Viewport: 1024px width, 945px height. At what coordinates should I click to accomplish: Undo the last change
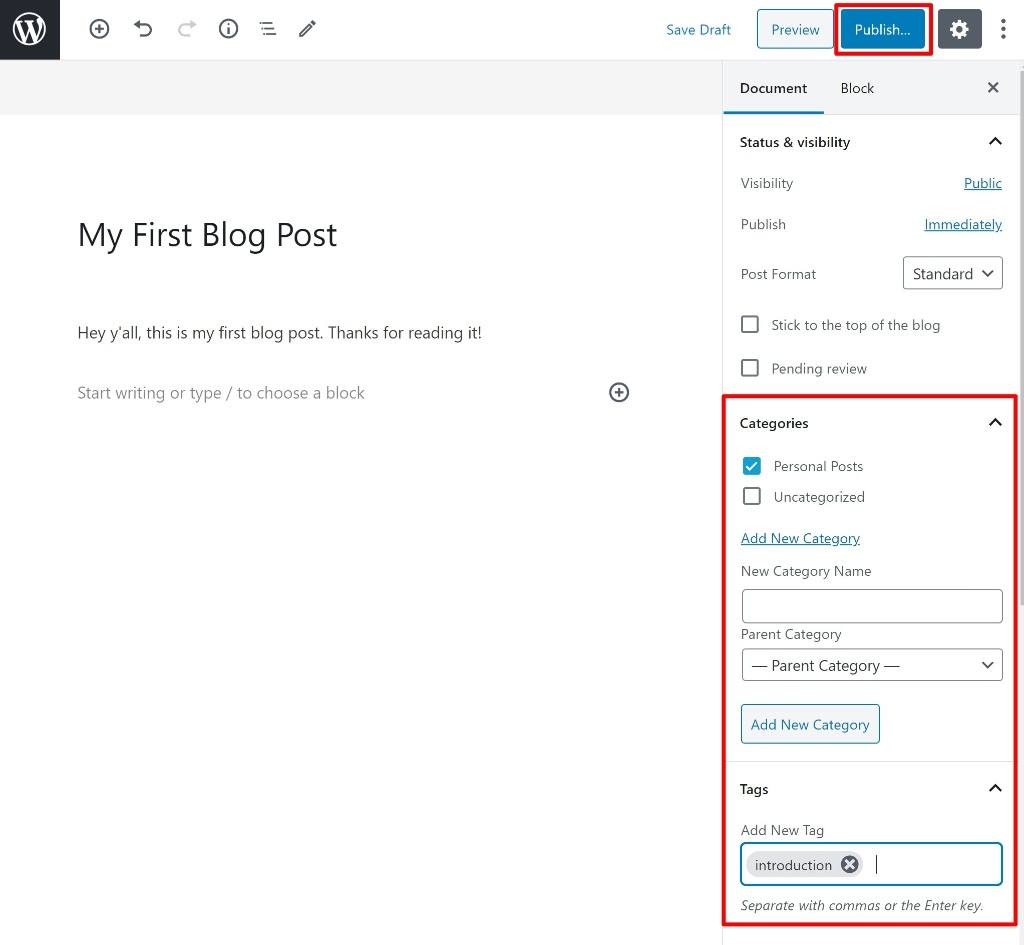[x=143, y=29]
